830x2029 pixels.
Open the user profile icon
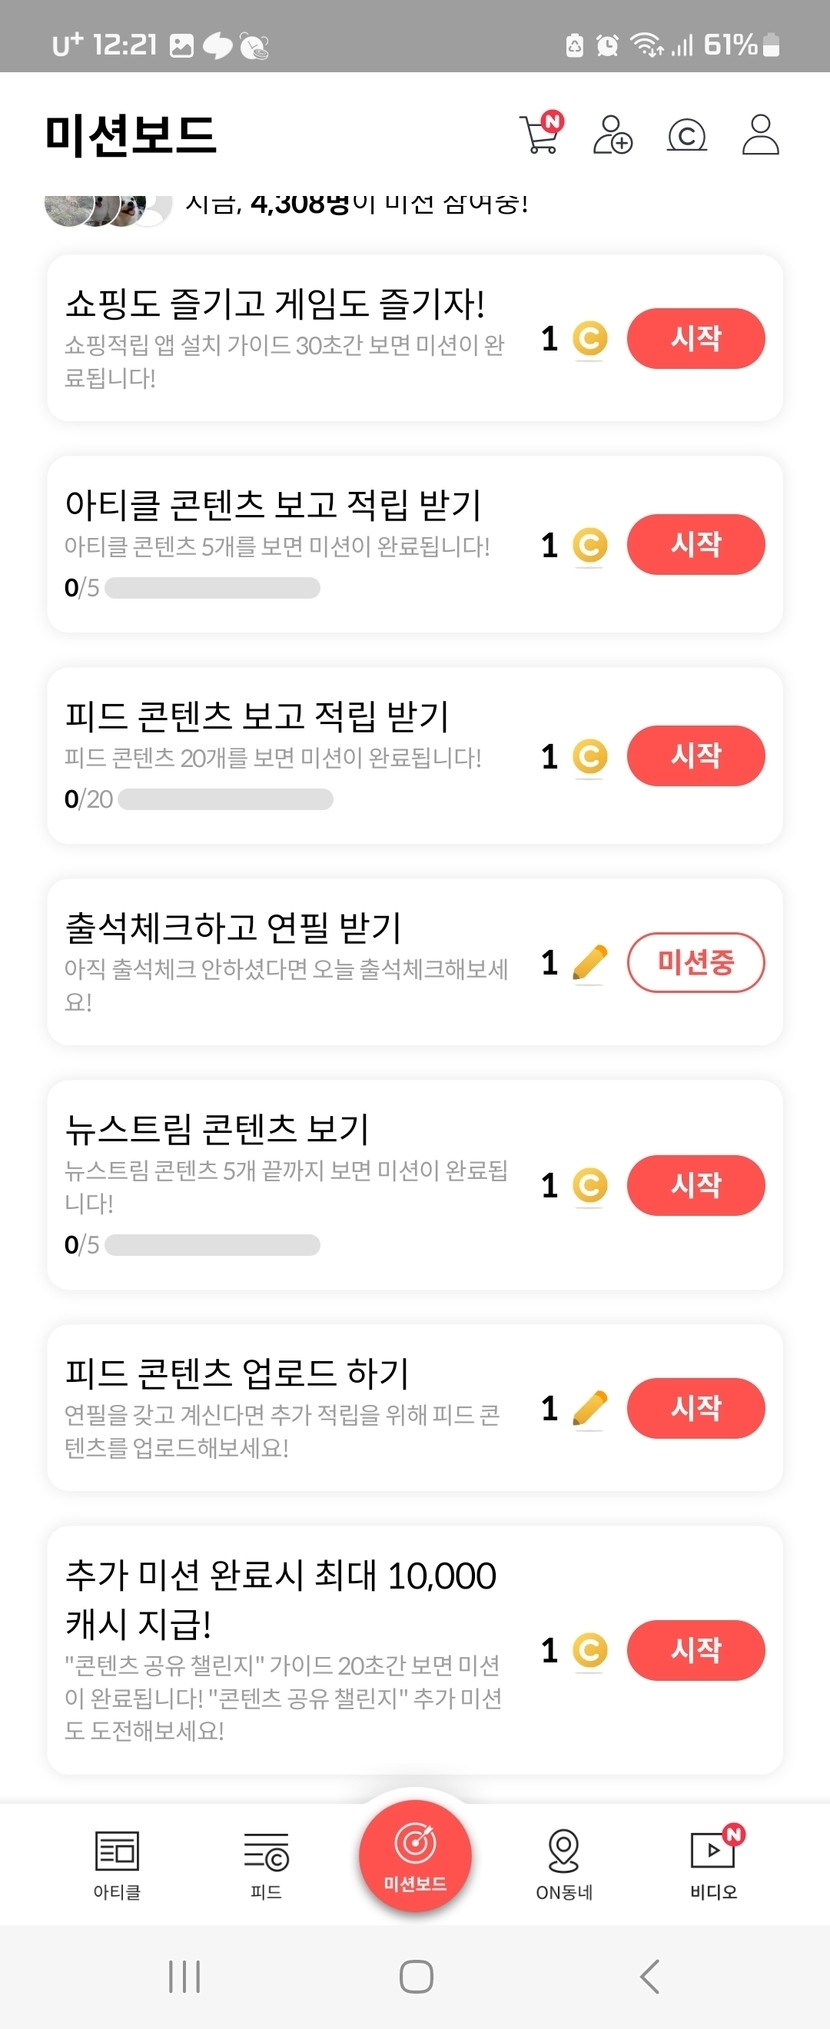[760, 134]
